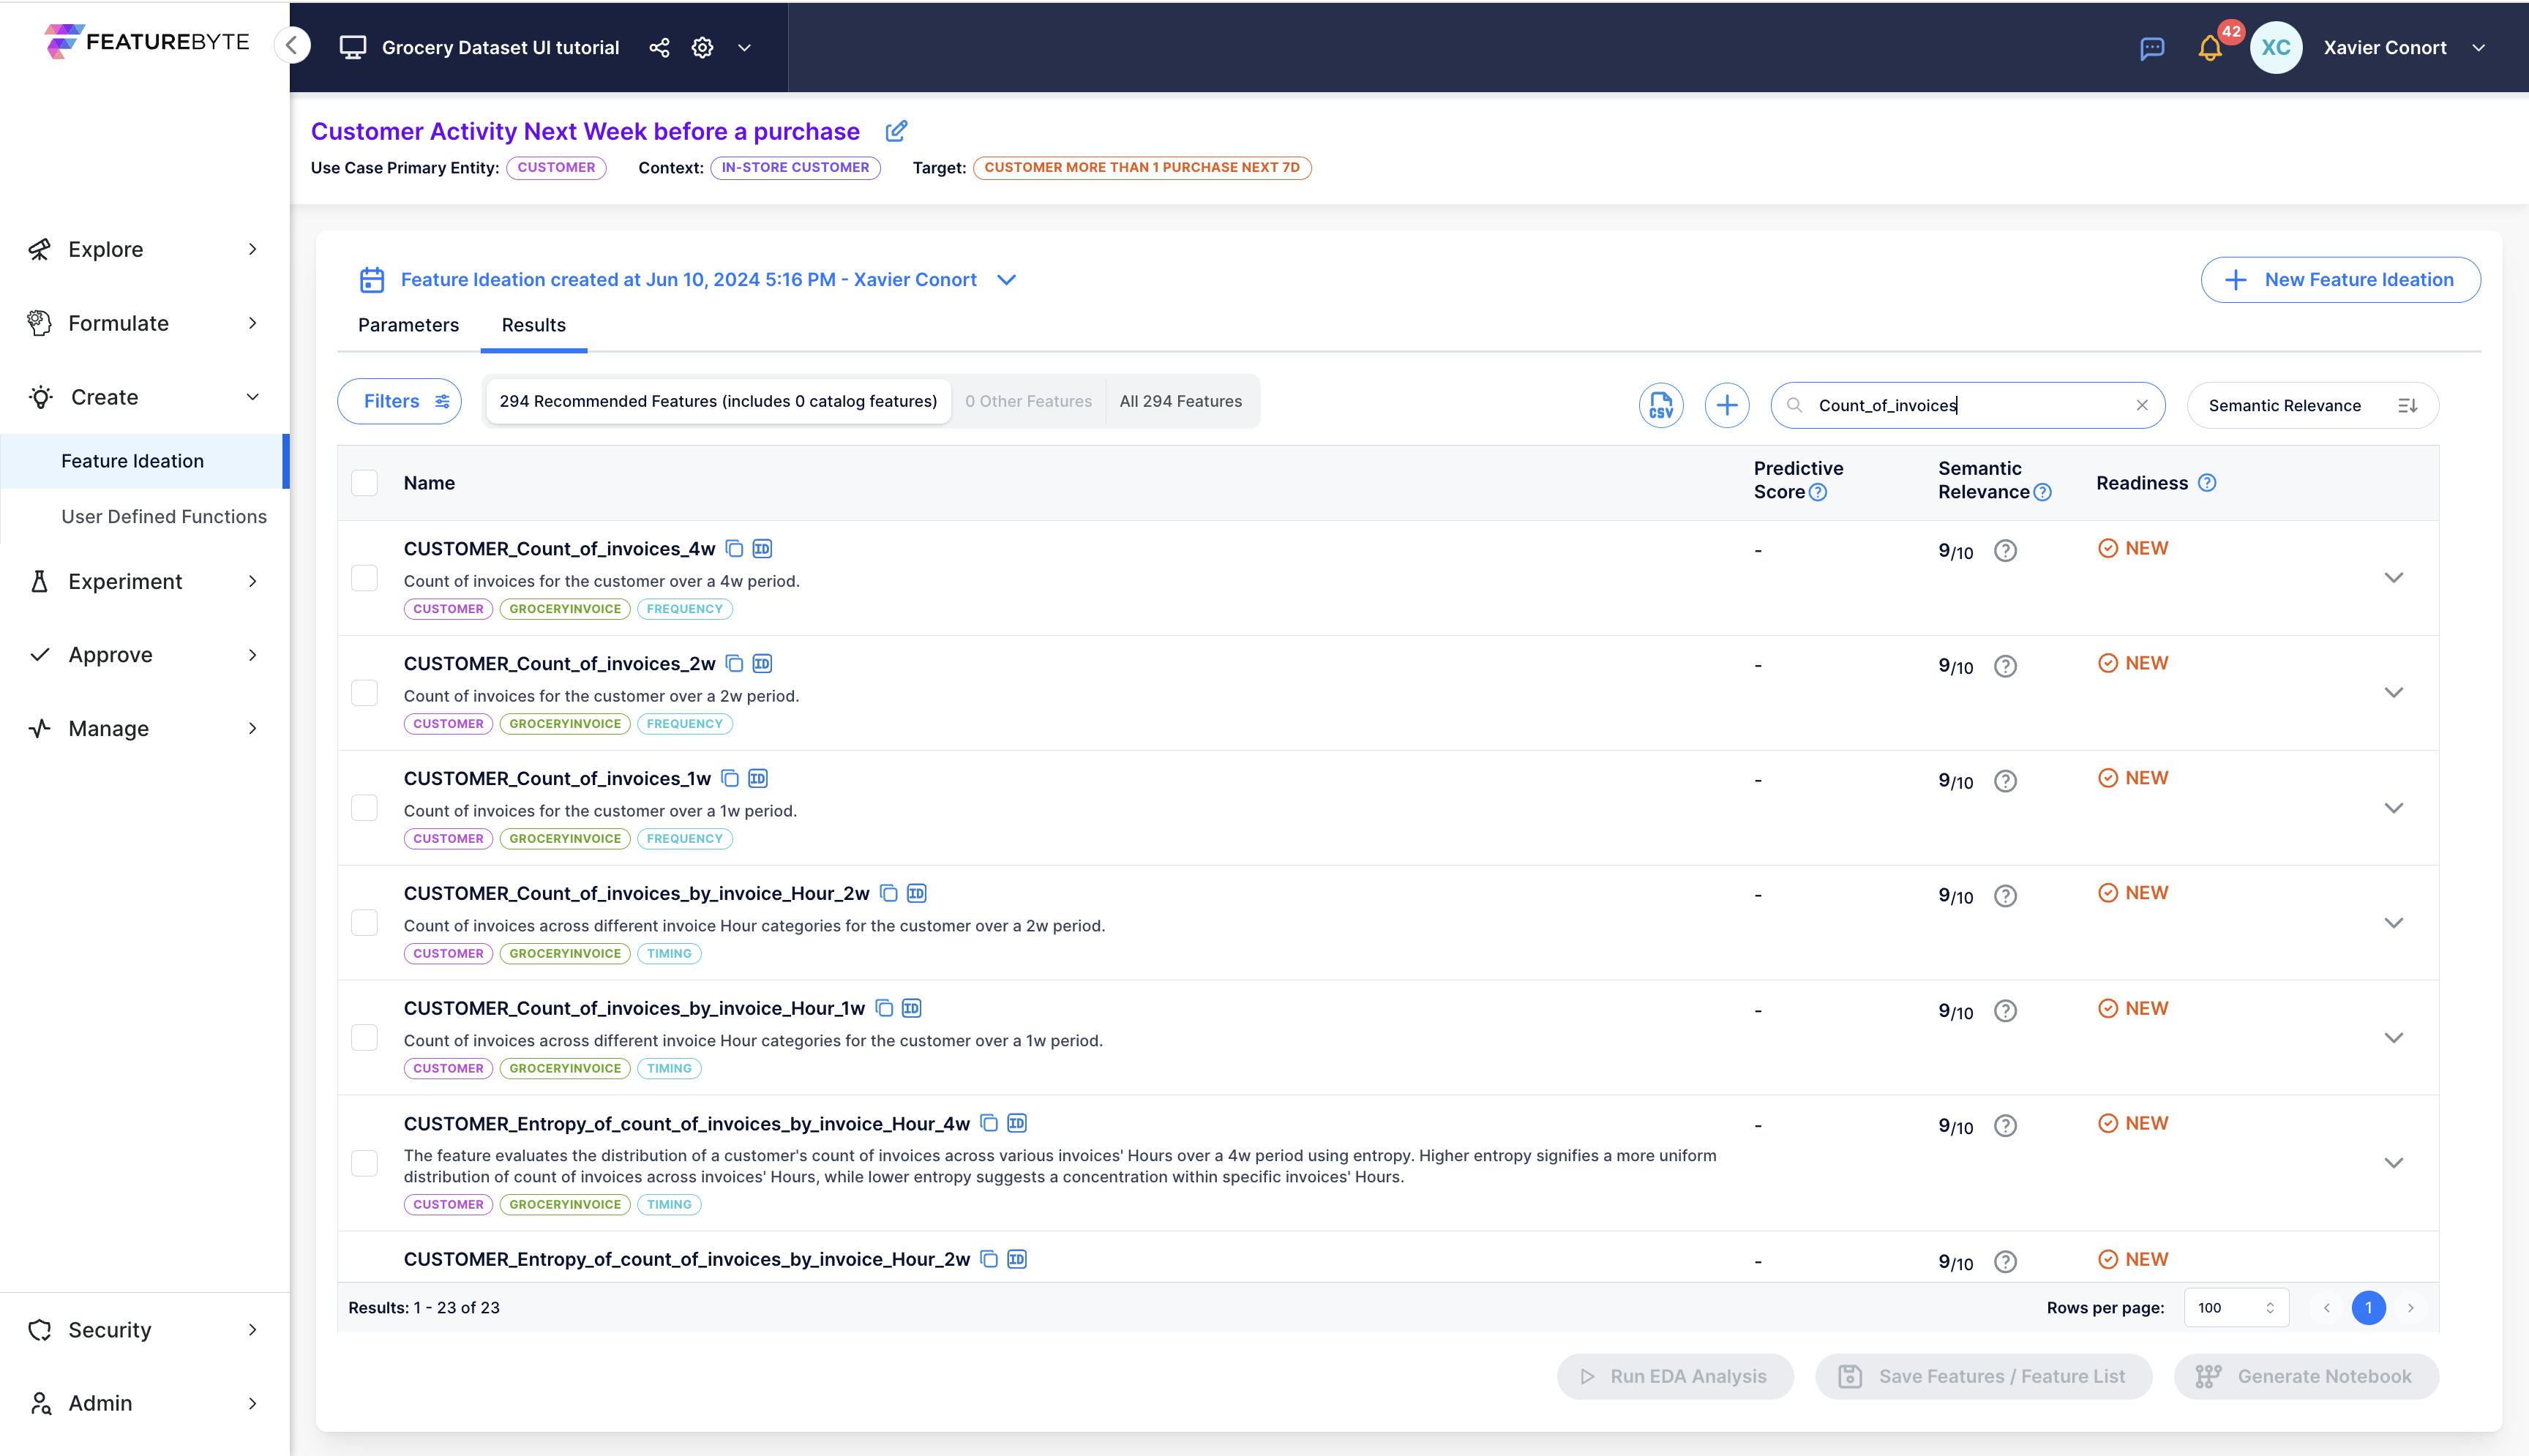Check CUSTOMER_Count_of_invoices_2w row checkbox

pos(364,693)
